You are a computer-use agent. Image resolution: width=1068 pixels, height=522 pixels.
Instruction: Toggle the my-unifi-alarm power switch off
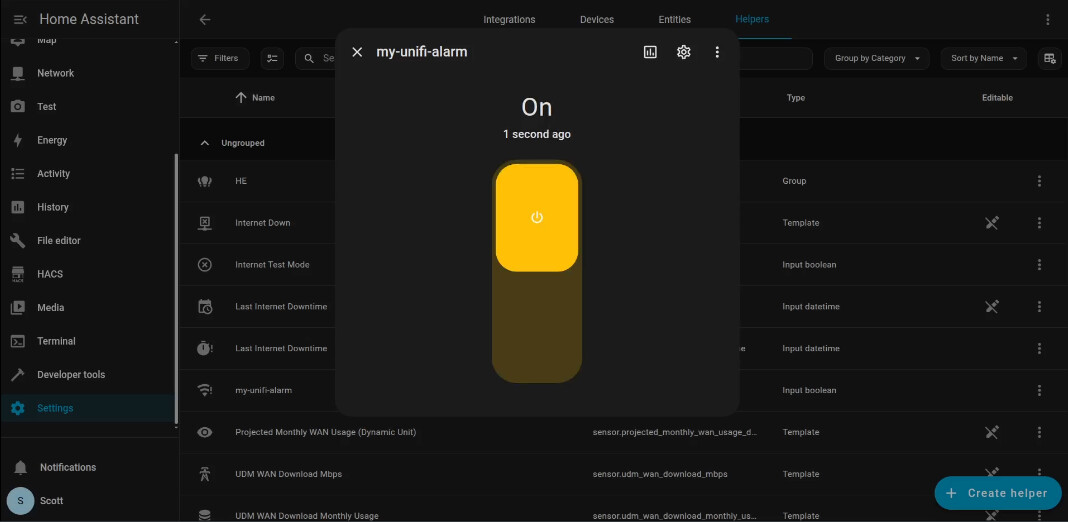point(537,218)
